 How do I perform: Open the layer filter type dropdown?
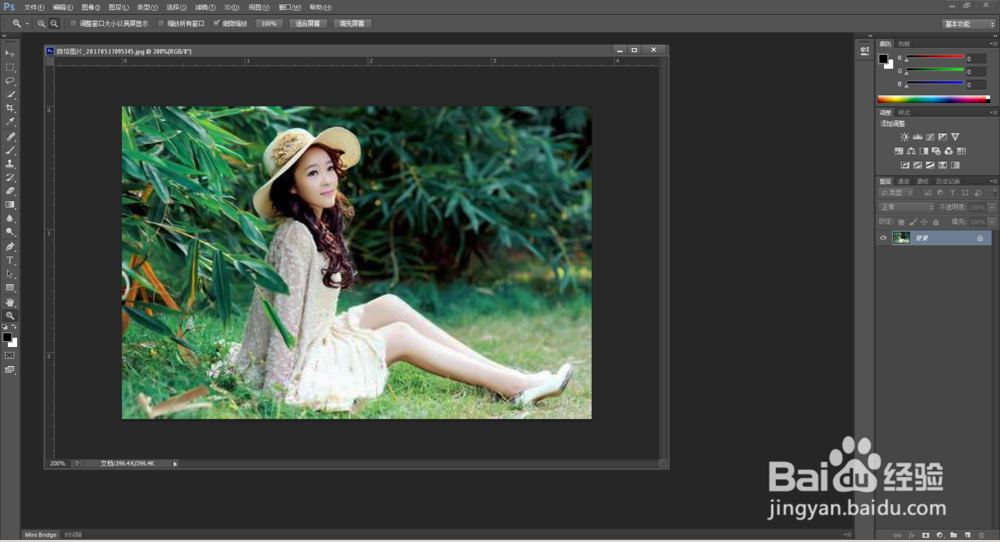point(896,193)
